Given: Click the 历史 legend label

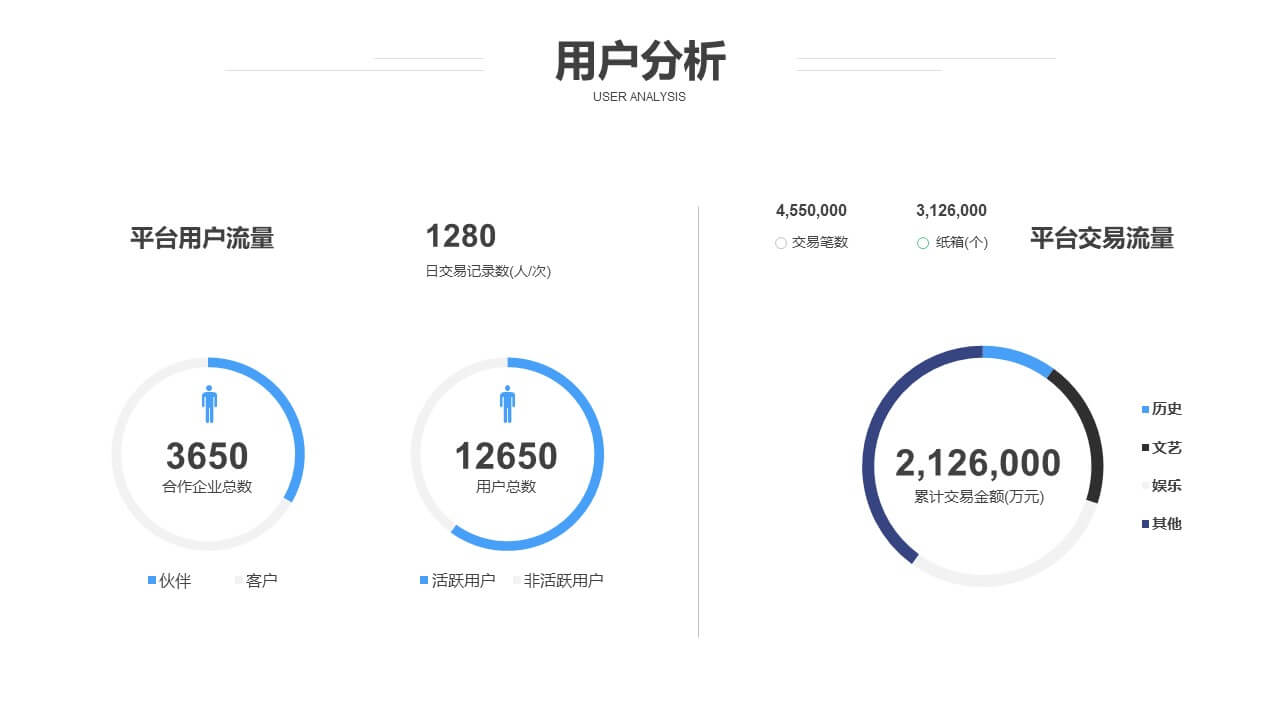Looking at the screenshot, I should (x=1167, y=409).
